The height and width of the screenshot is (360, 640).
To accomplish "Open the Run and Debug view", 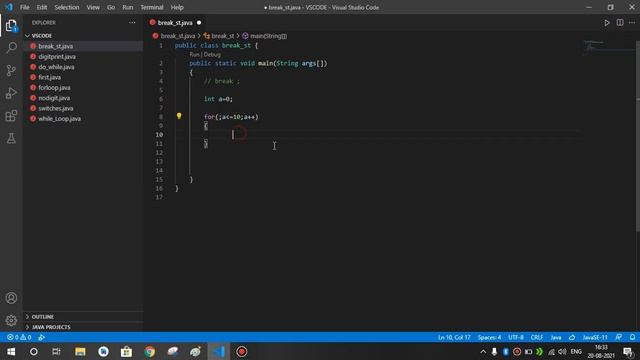I will 11,93.
